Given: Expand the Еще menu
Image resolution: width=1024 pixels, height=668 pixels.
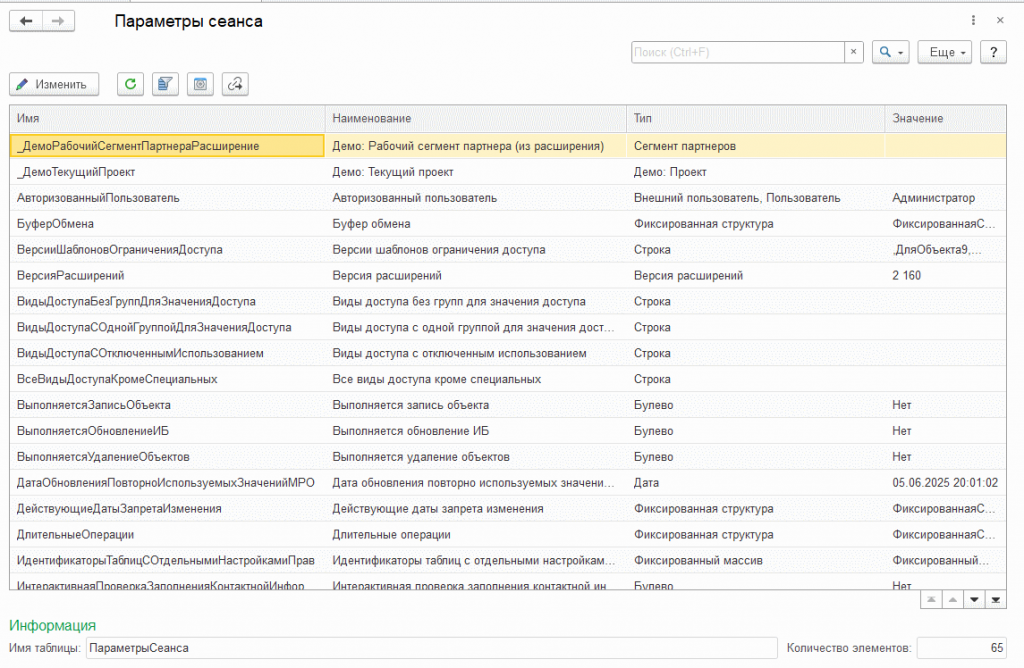Looking at the screenshot, I should point(945,52).
